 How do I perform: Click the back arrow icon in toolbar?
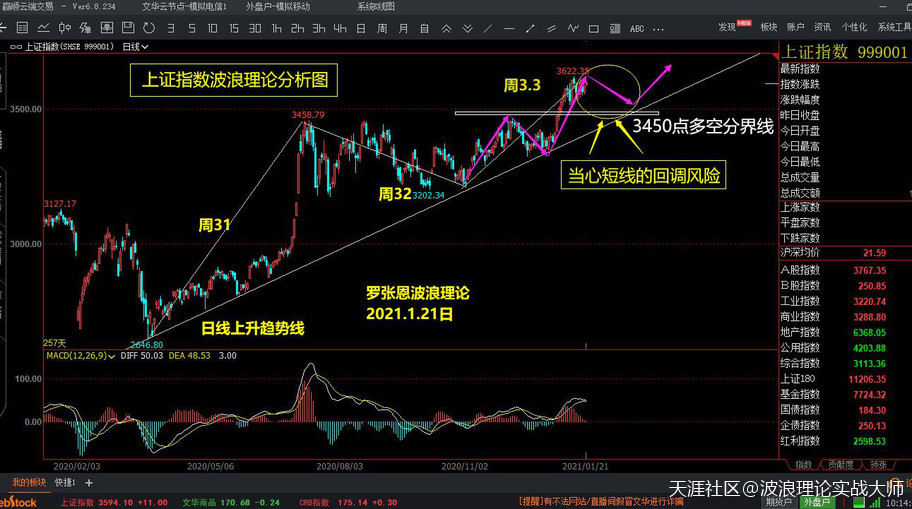(x=3, y=27)
